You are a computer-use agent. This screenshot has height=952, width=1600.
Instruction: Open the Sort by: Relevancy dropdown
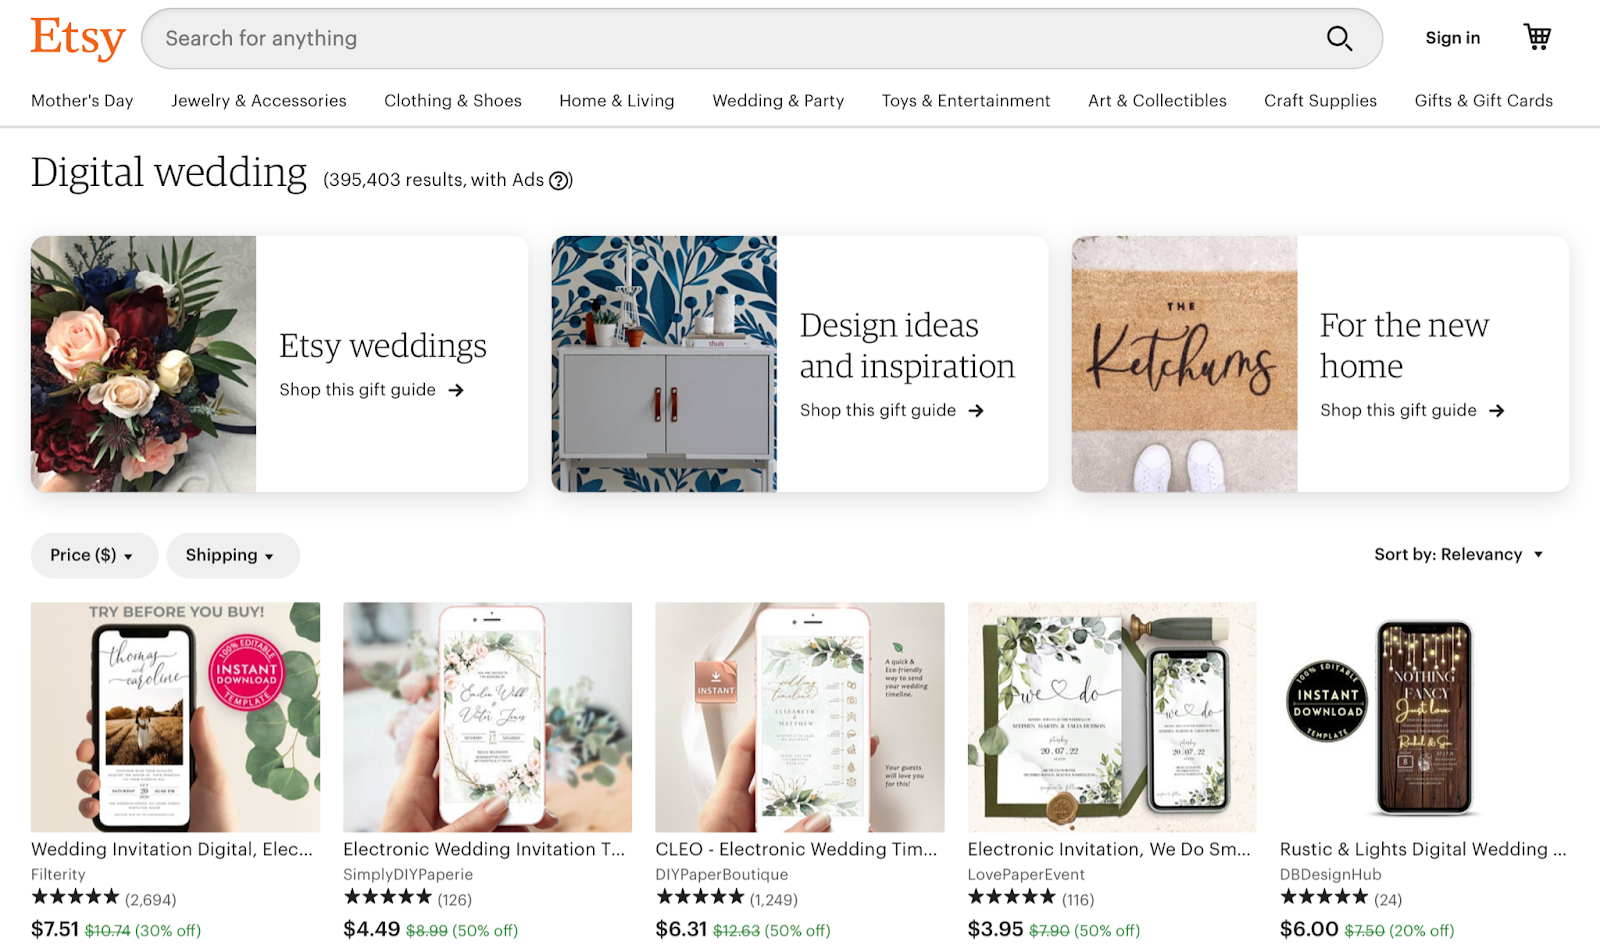1459,555
